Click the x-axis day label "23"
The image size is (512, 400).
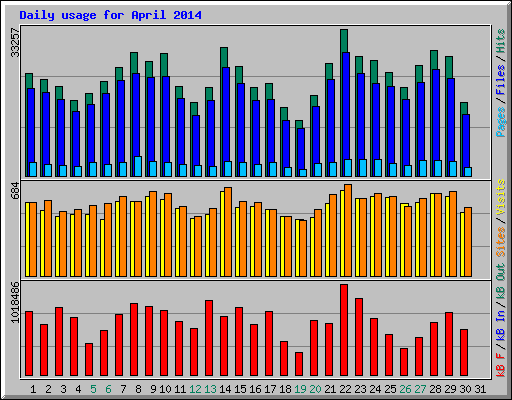(360, 389)
